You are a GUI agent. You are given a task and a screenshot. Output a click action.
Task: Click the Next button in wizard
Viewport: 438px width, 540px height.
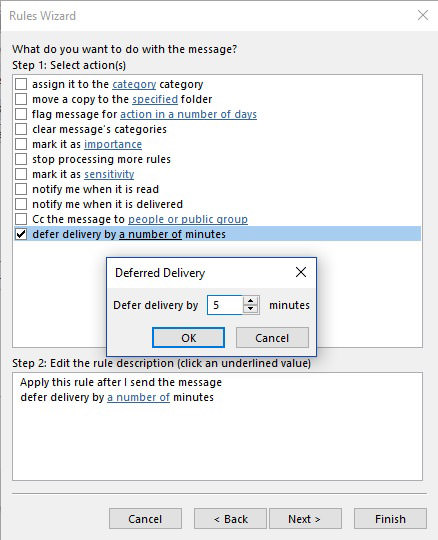305,519
